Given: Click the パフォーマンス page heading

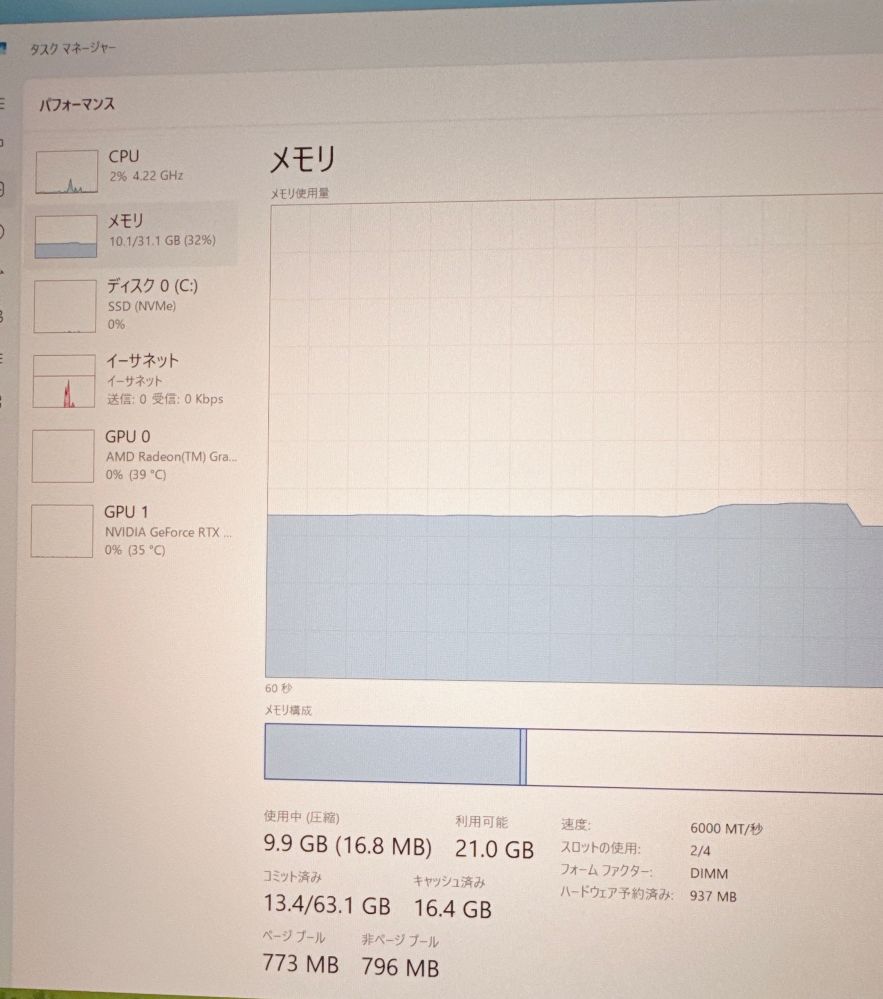Looking at the screenshot, I should (77, 104).
